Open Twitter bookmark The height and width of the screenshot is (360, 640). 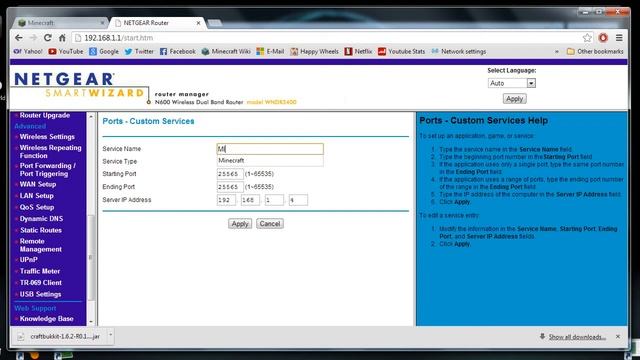coord(139,51)
